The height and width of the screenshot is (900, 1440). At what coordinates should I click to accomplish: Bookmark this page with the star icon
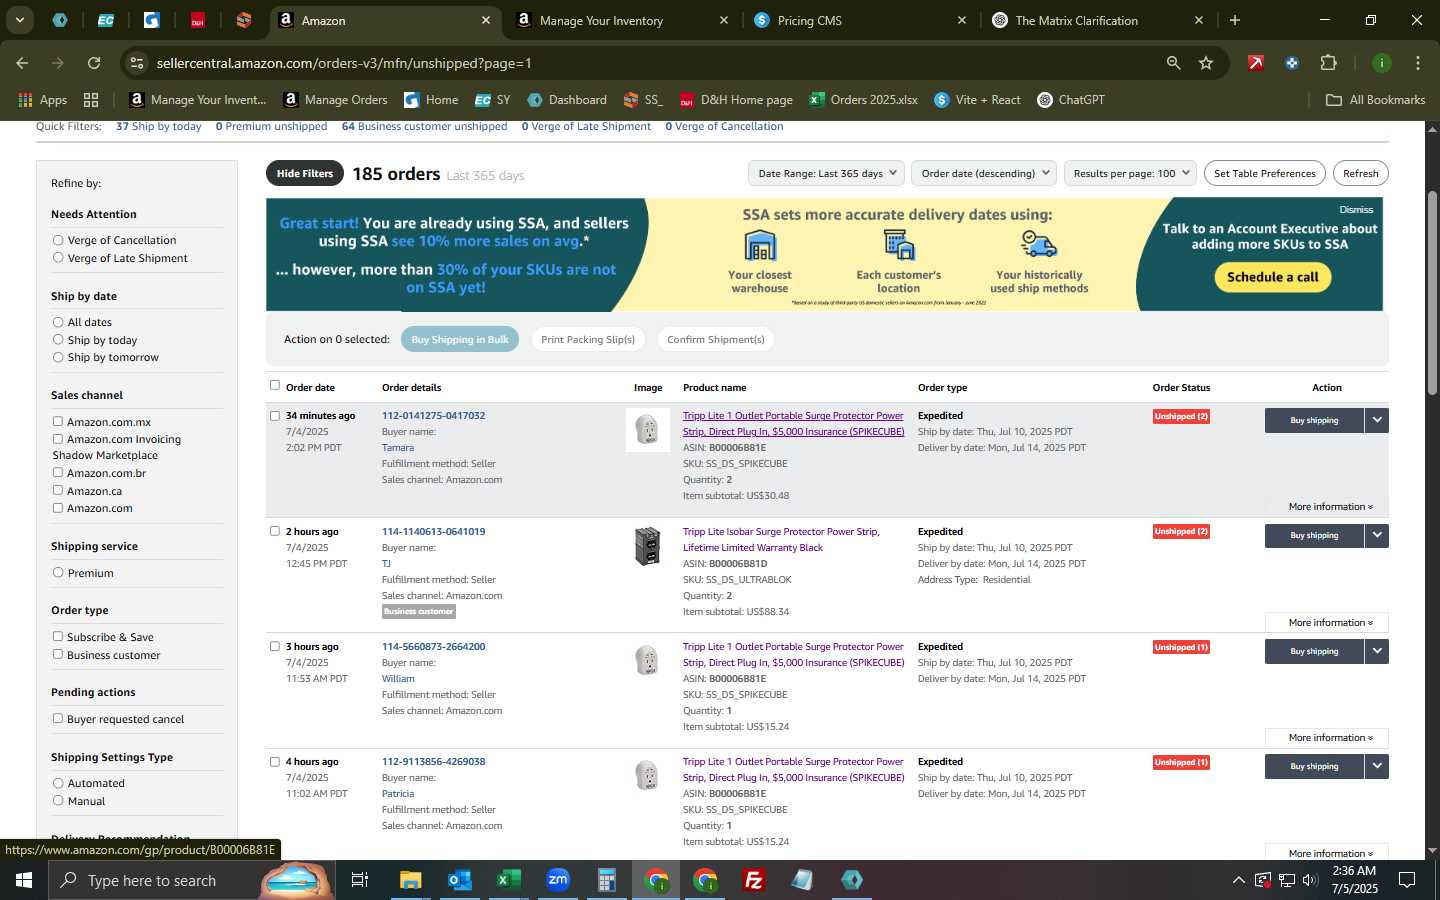coord(1206,63)
